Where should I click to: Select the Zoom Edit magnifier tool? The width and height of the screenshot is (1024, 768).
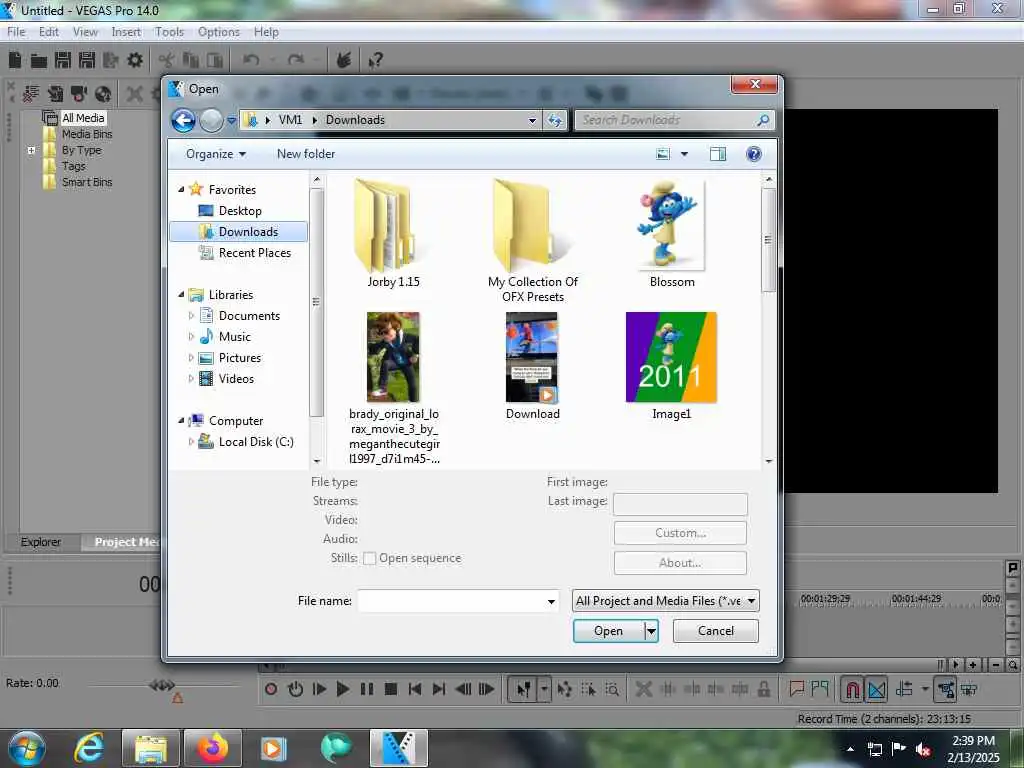(612, 689)
